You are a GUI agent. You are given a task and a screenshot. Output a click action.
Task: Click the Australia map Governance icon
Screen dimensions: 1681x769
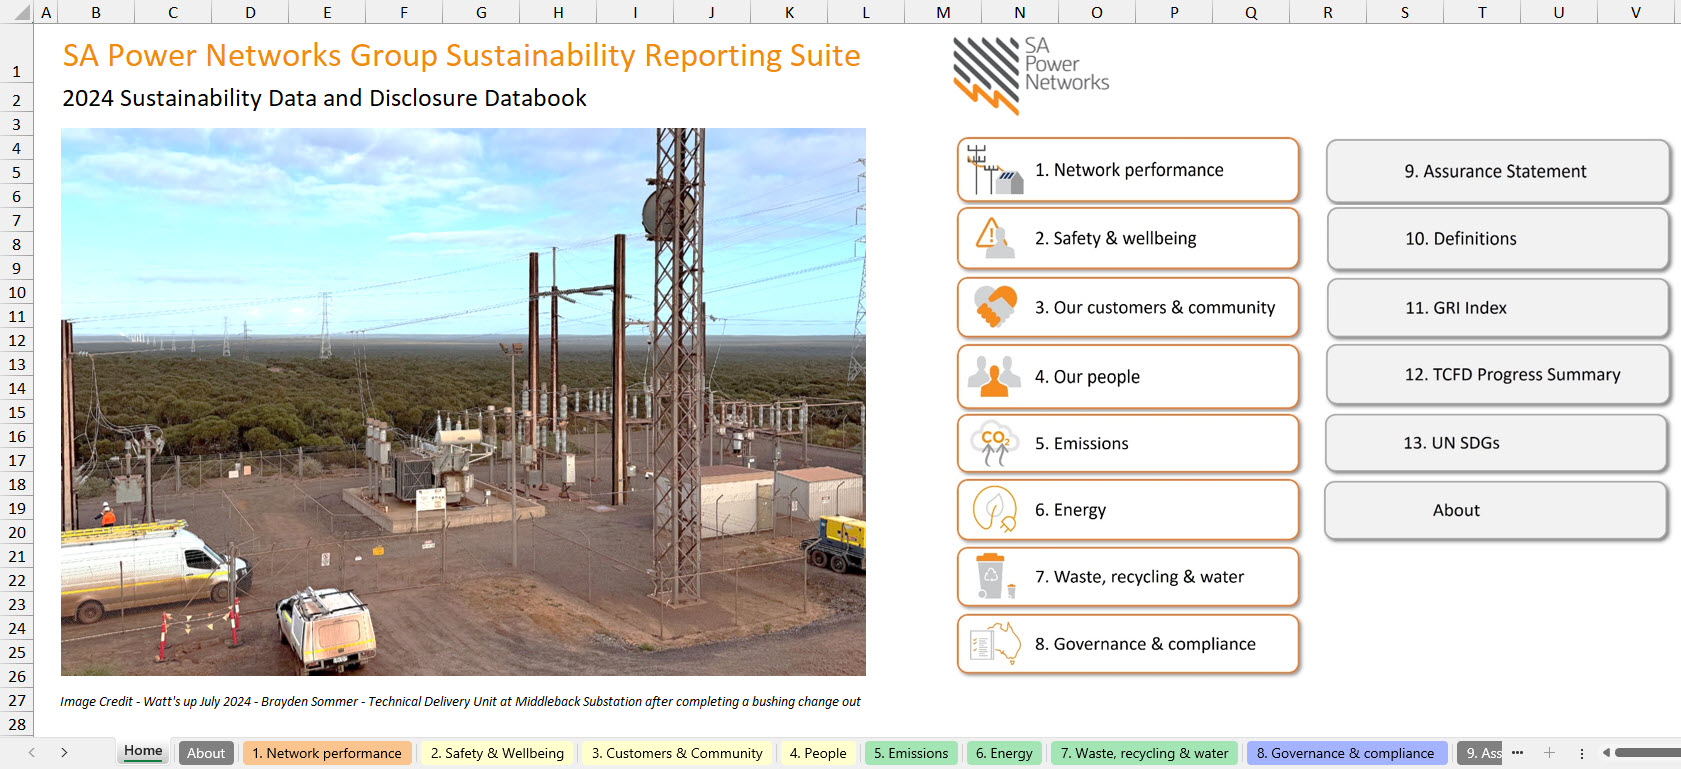pyautogui.click(x=994, y=644)
